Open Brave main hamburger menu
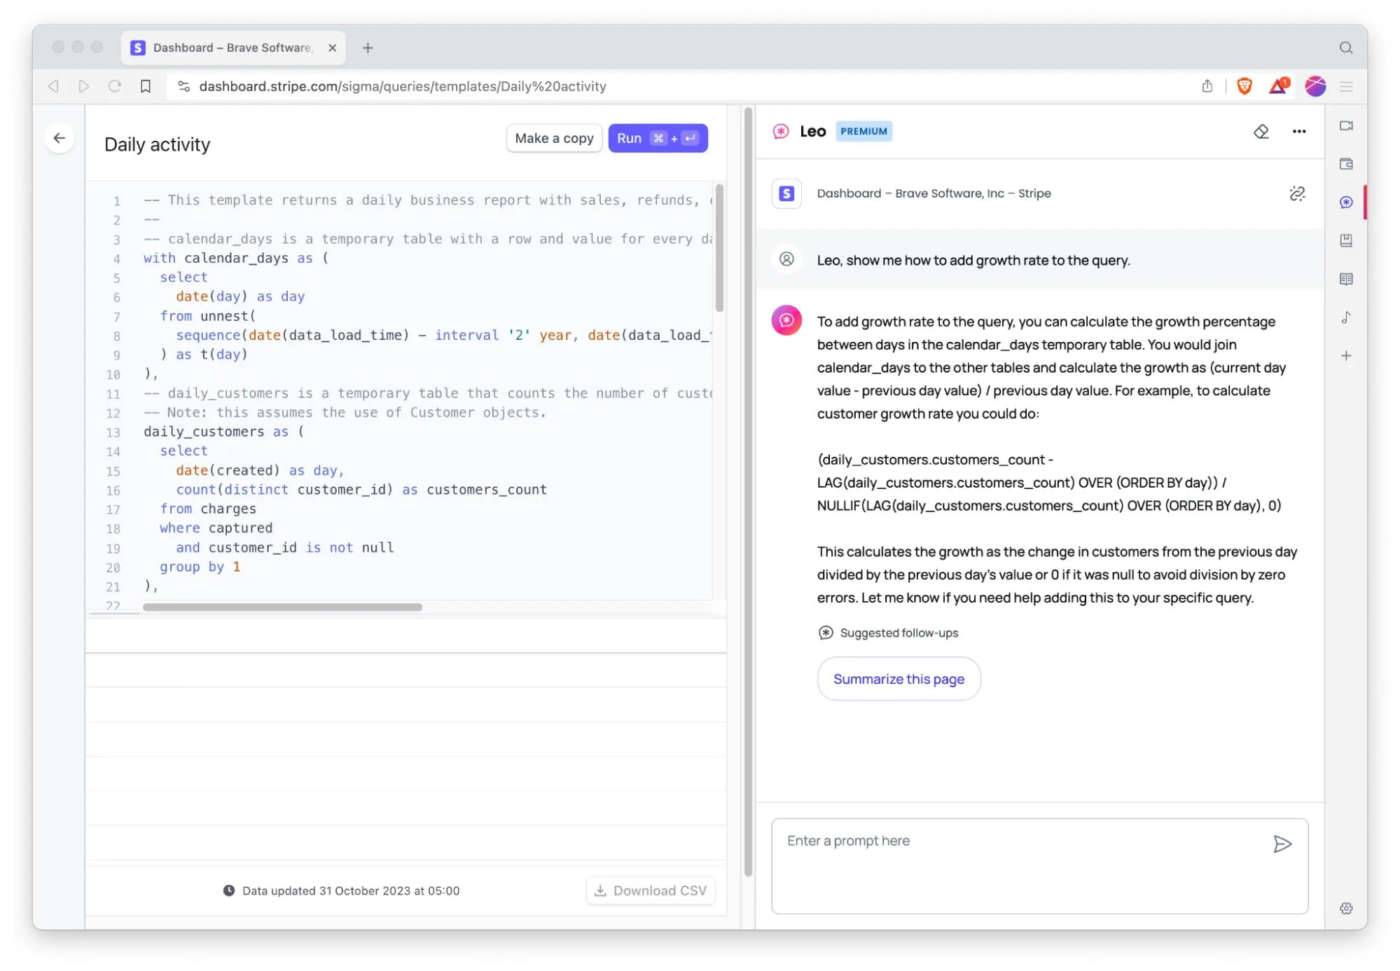 pos(1346,86)
